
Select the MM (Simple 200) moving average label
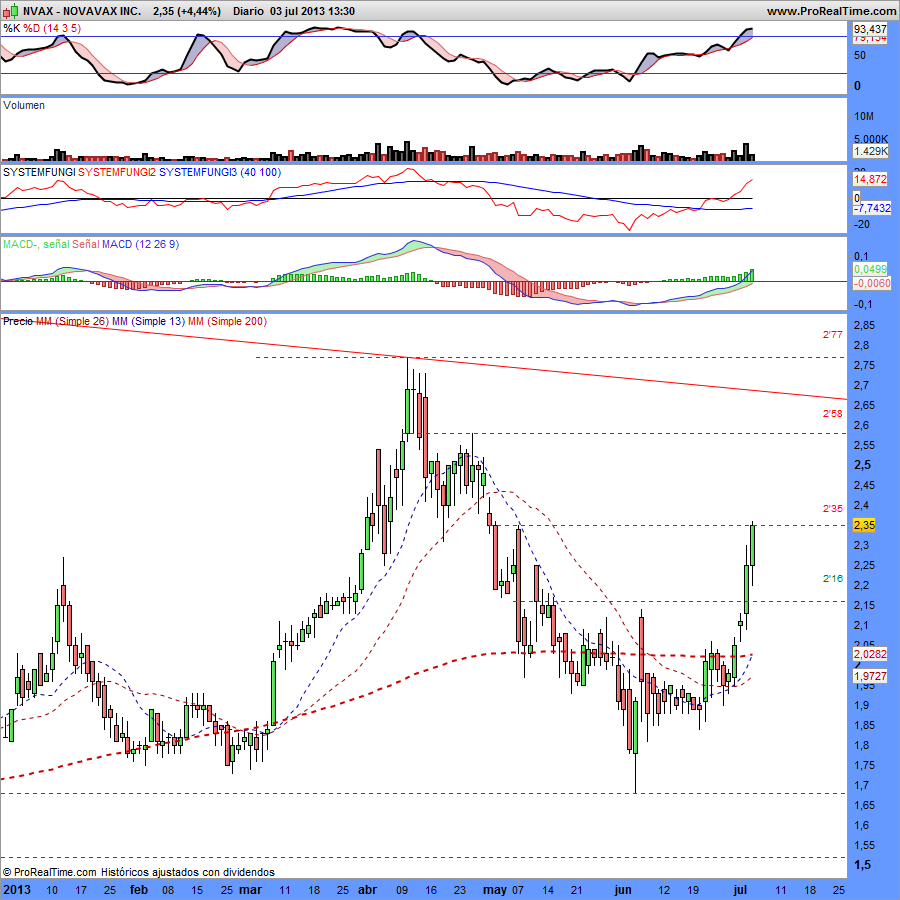pyautogui.click(x=226, y=321)
